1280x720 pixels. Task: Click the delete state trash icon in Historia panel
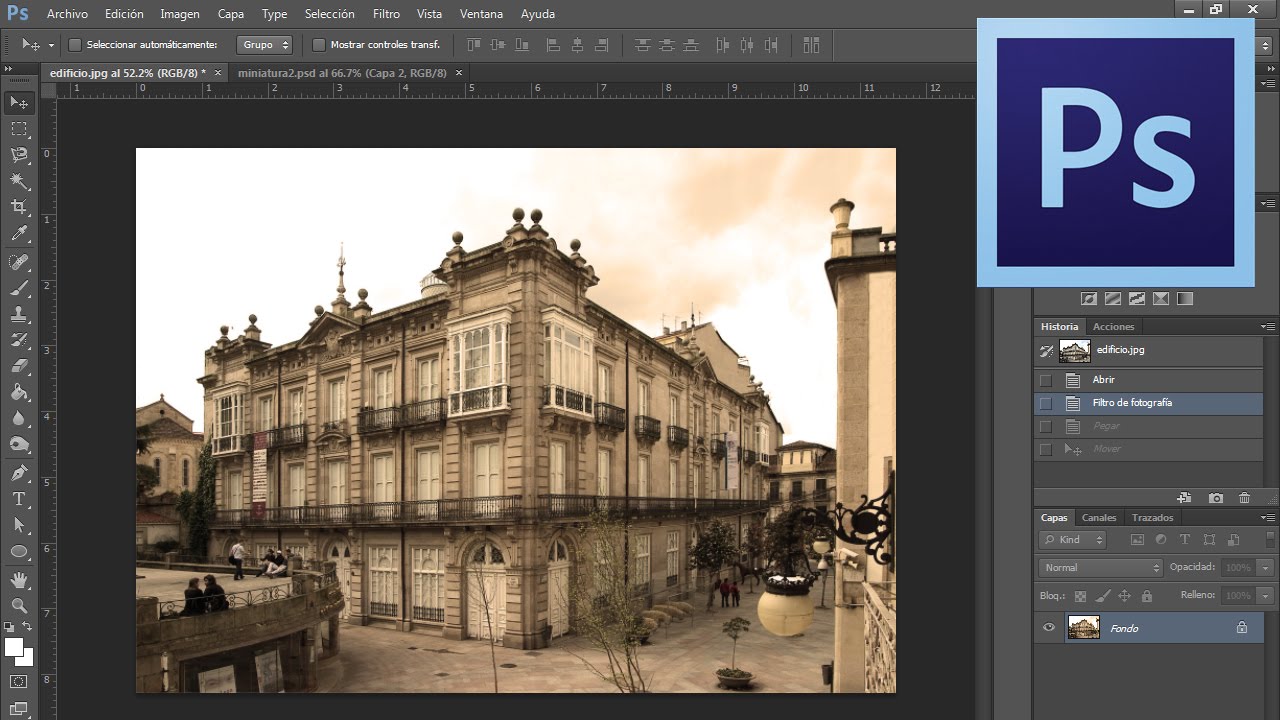(x=1244, y=498)
